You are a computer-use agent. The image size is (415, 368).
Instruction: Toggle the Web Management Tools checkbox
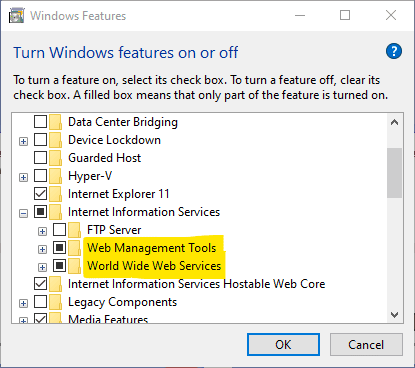point(60,248)
